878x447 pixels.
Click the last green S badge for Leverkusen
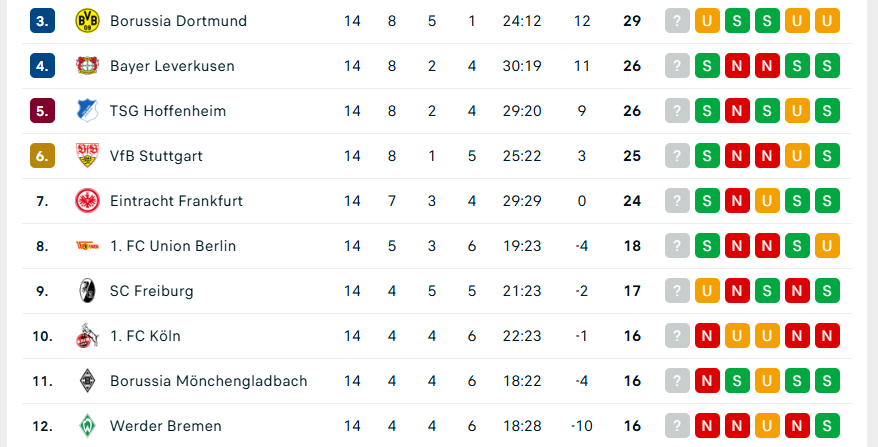click(827, 66)
